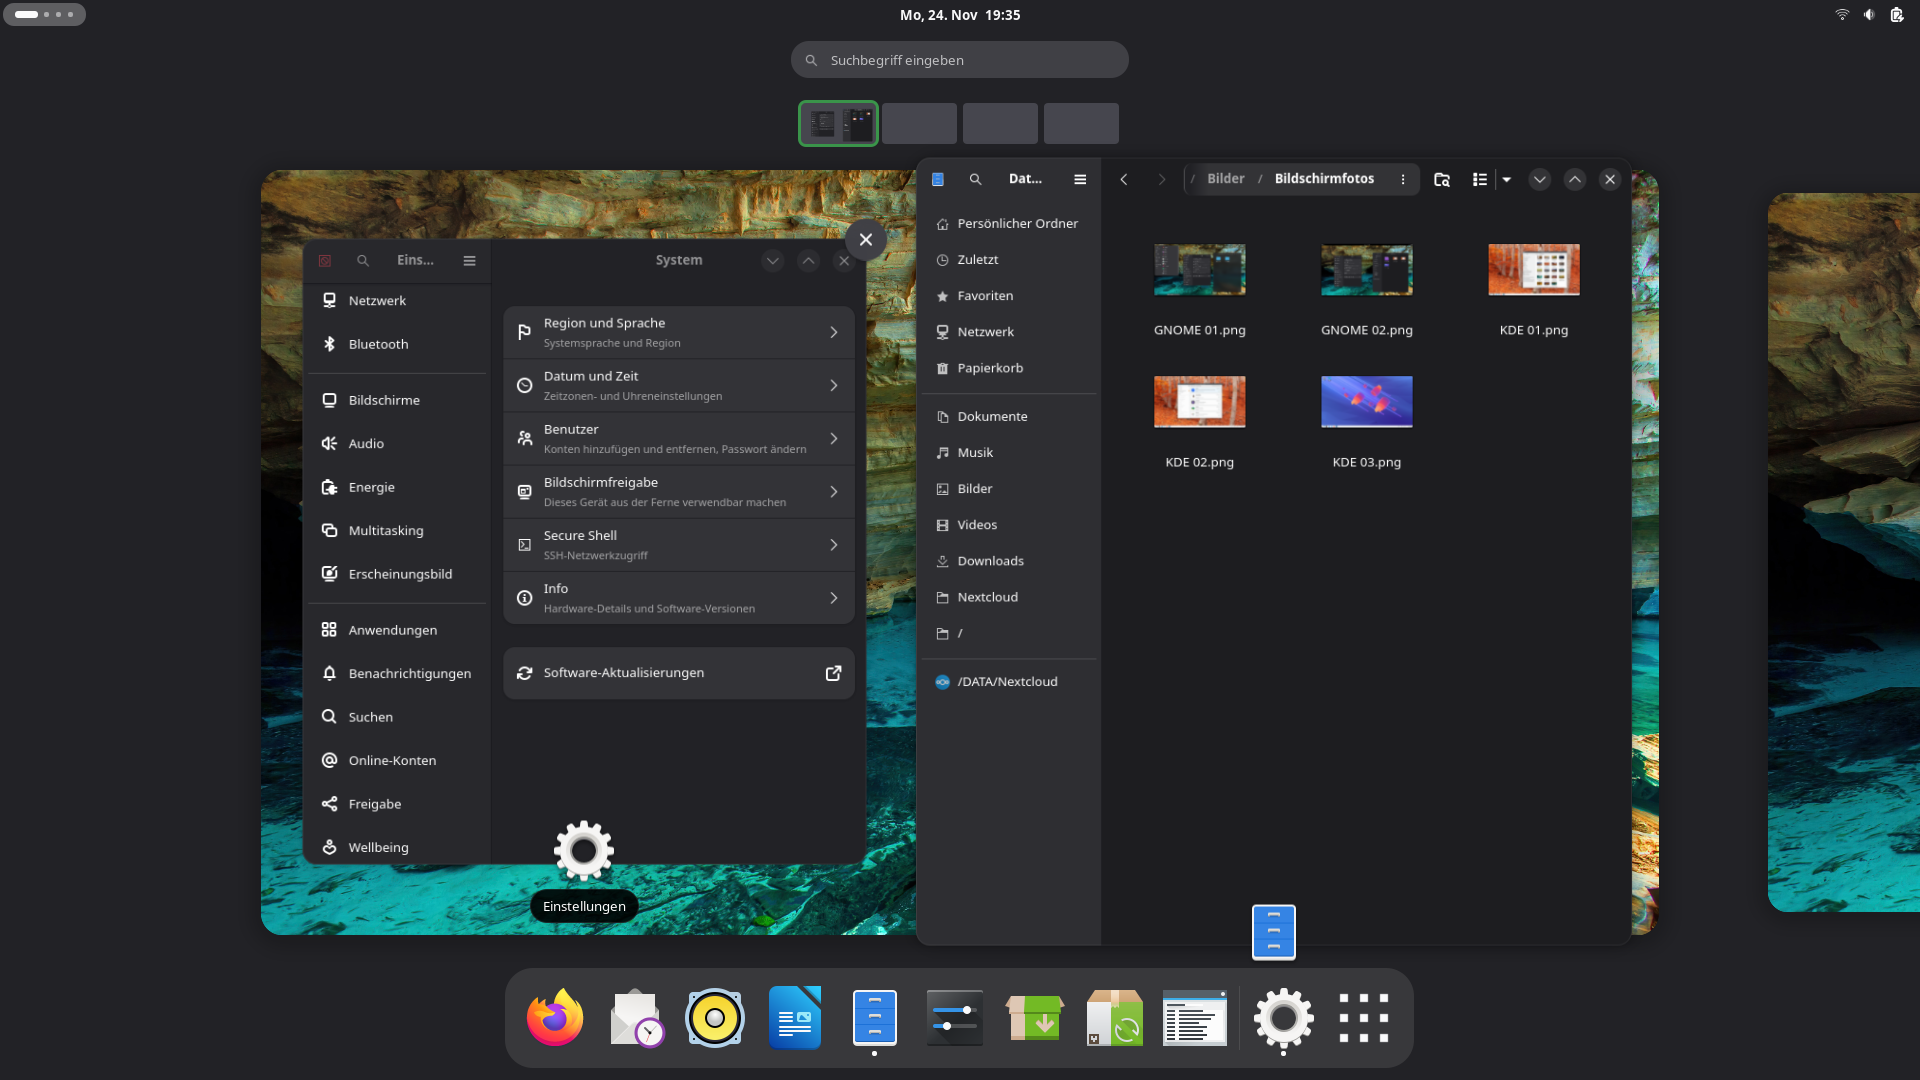Select the KDE 03.png thumbnail
Viewport: 1920px width, 1080px height.
click(1366, 402)
